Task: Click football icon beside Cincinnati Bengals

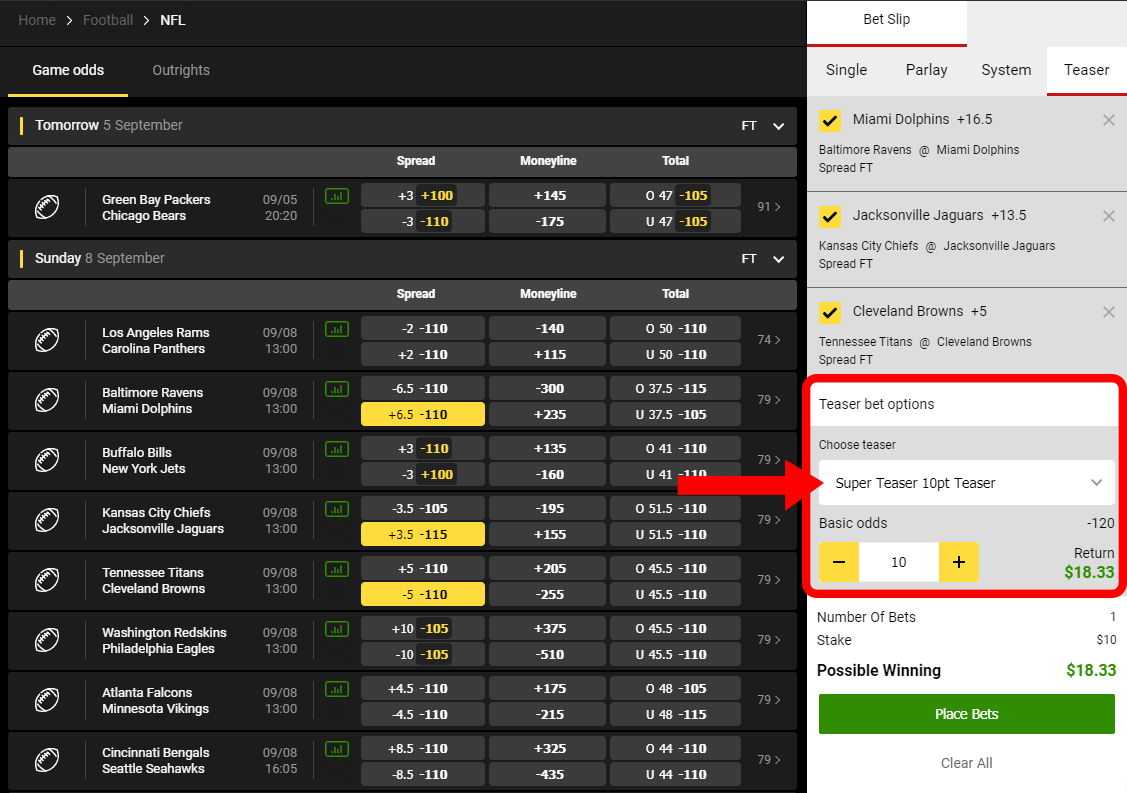Action: click(47, 760)
